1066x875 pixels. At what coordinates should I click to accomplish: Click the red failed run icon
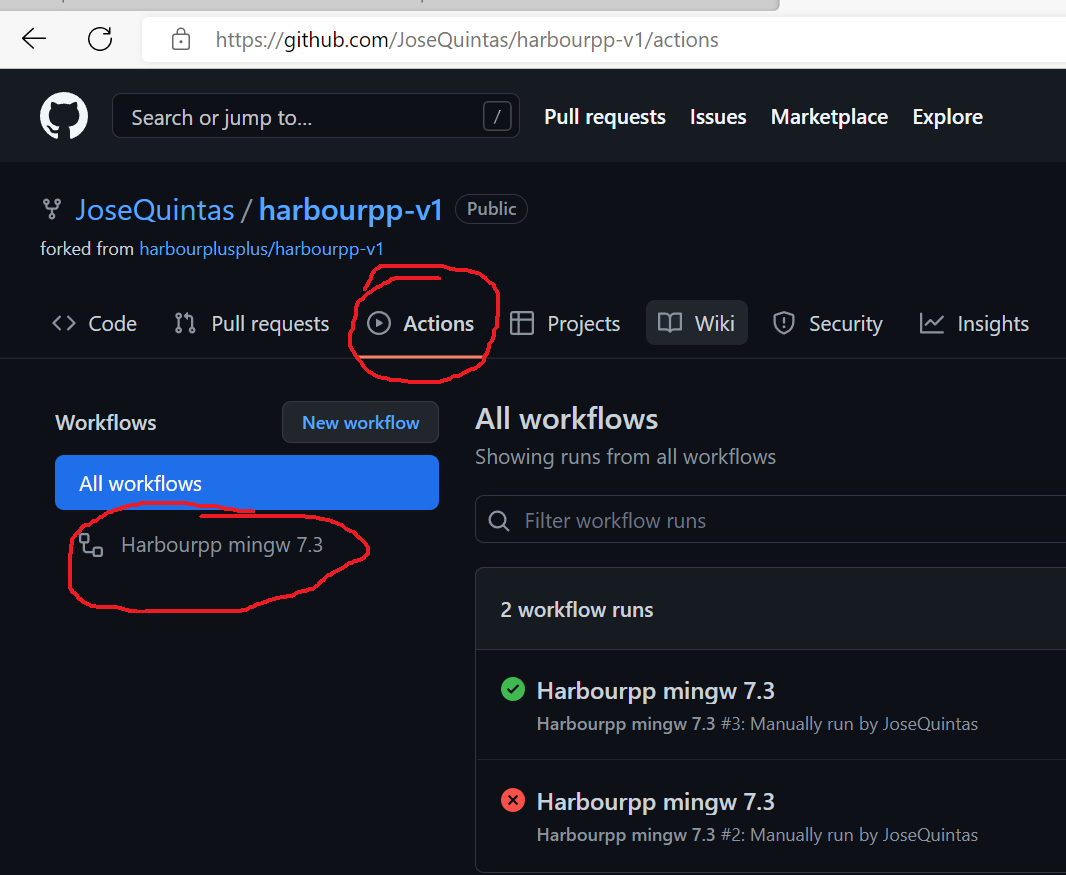pos(512,801)
